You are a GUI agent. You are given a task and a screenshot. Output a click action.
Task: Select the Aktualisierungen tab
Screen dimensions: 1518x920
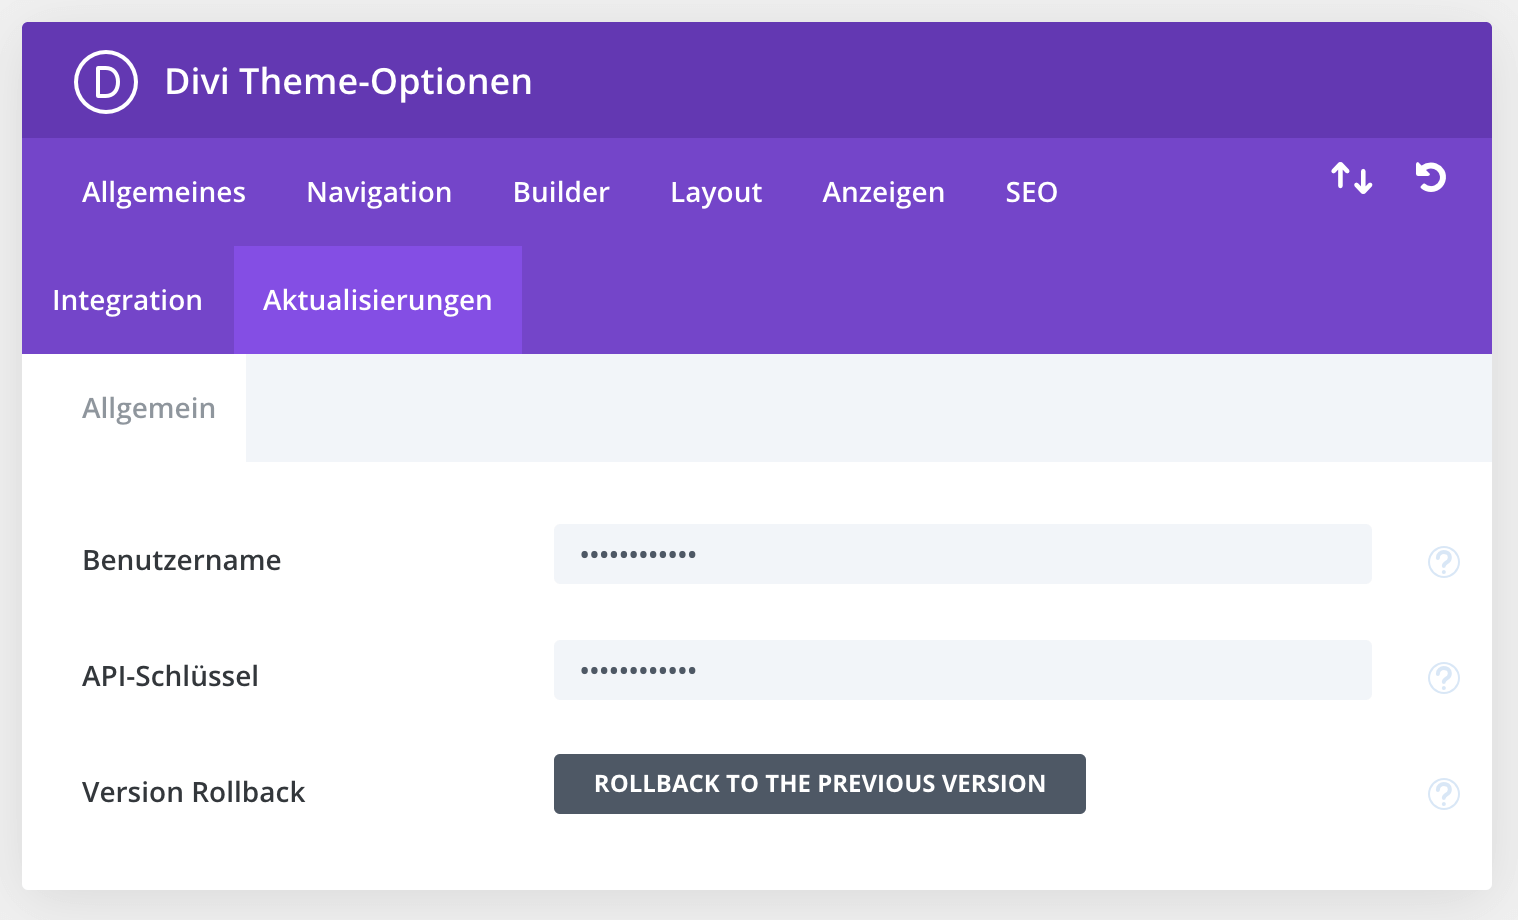(378, 300)
